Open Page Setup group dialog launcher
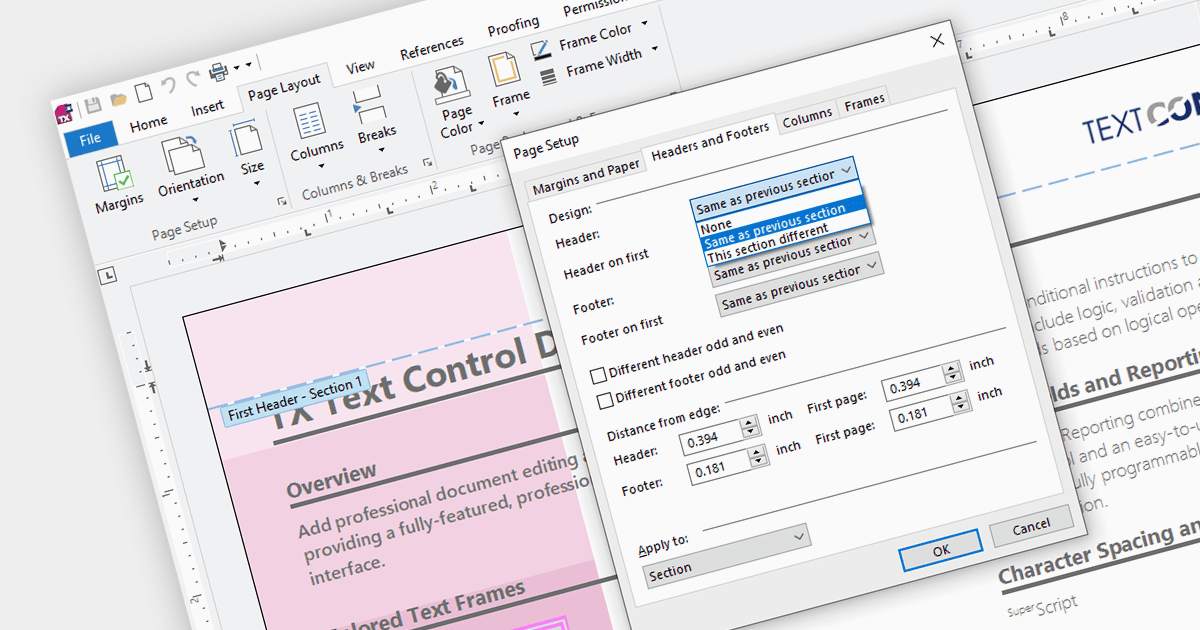The width and height of the screenshot is (1200, 630). (281, 202)
